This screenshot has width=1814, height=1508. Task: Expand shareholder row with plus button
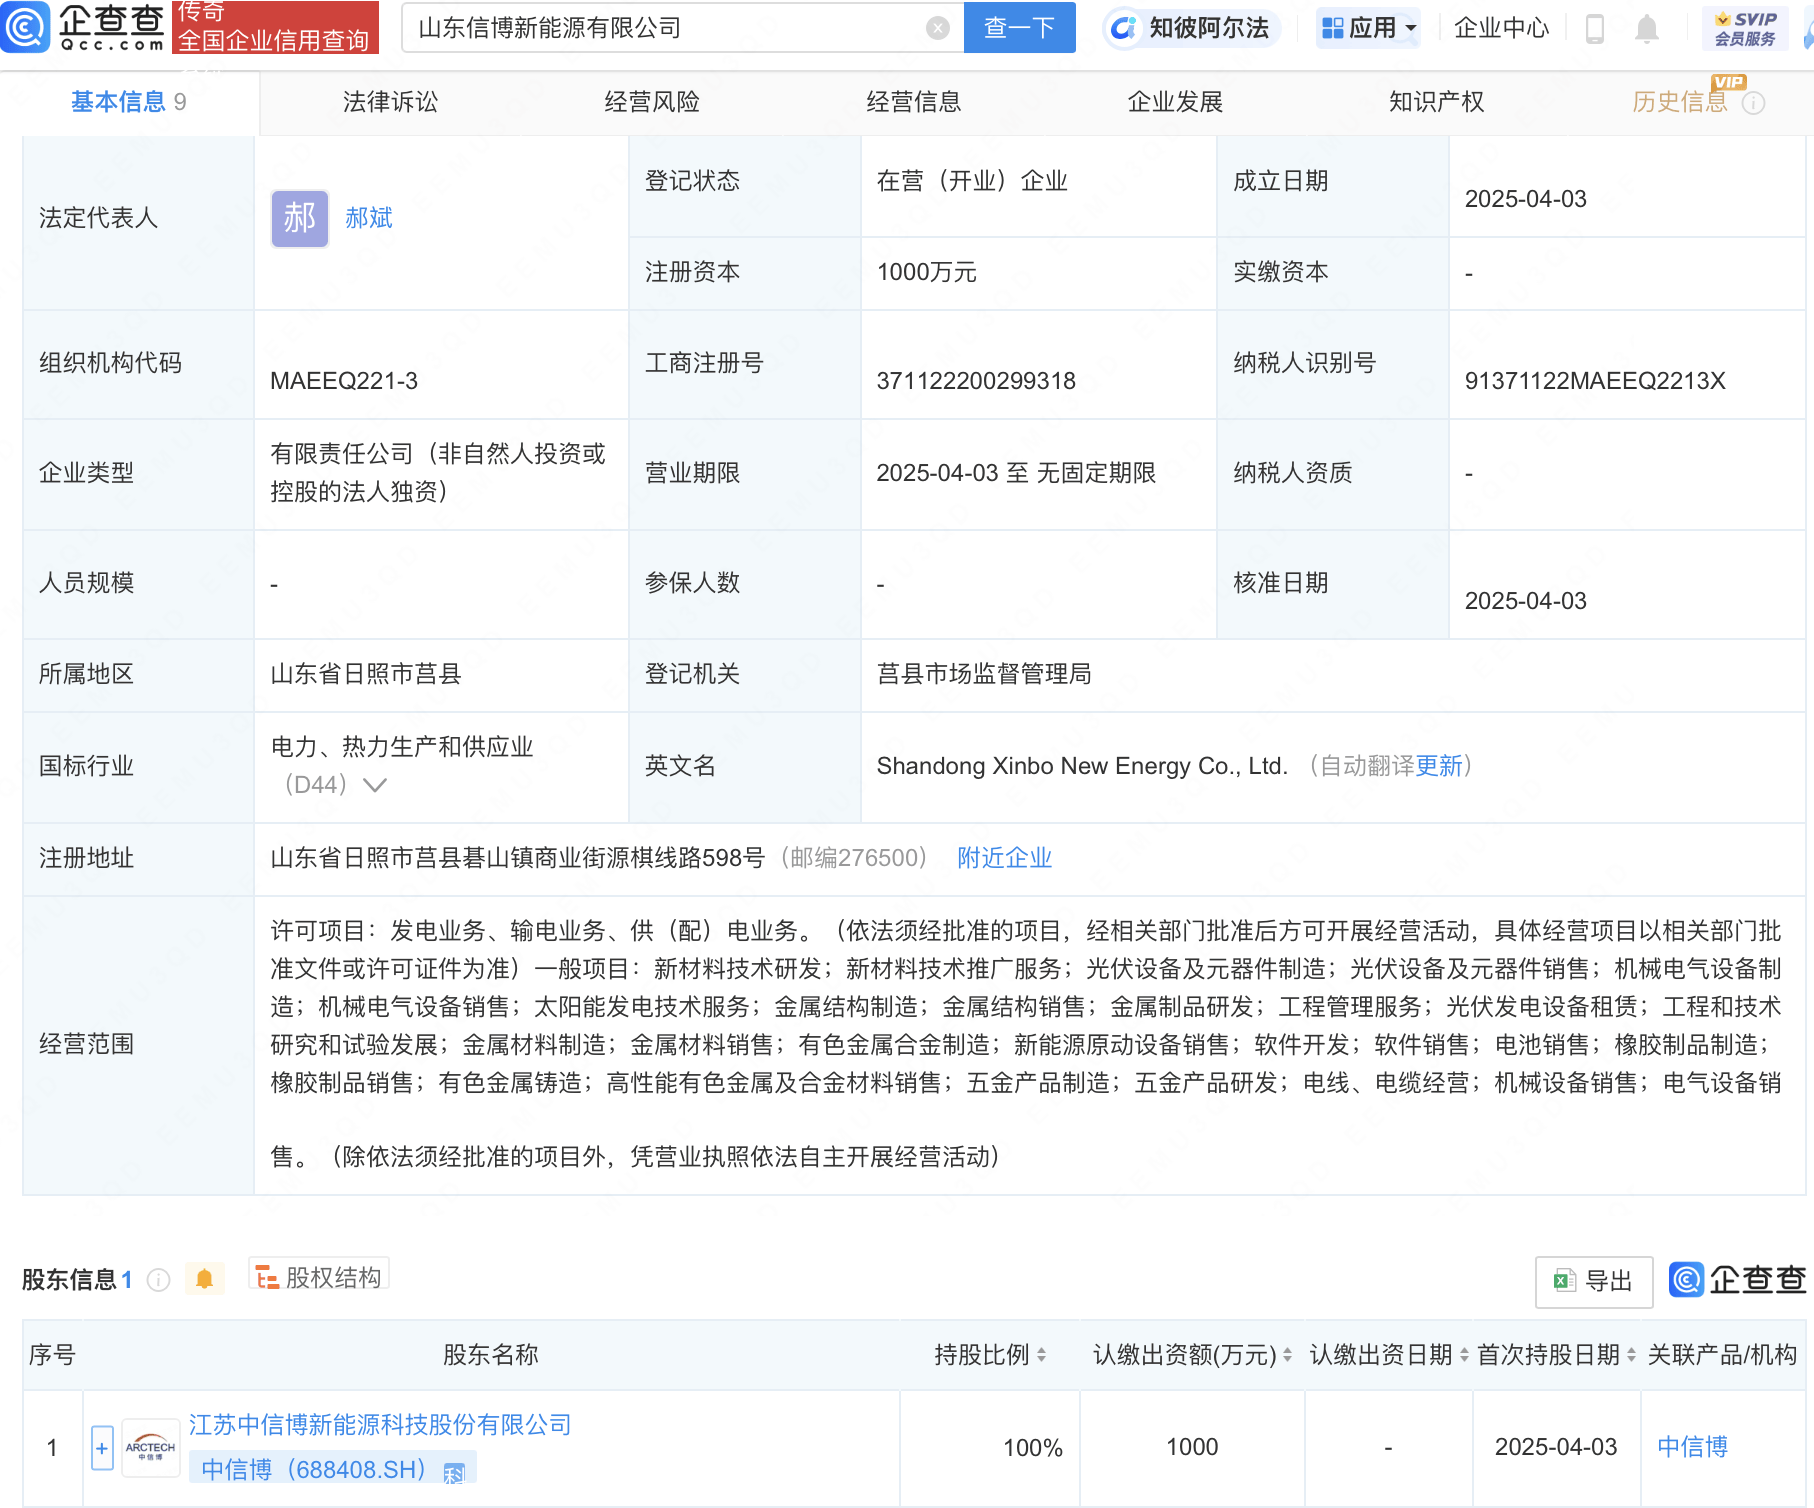click(102, 1448)
